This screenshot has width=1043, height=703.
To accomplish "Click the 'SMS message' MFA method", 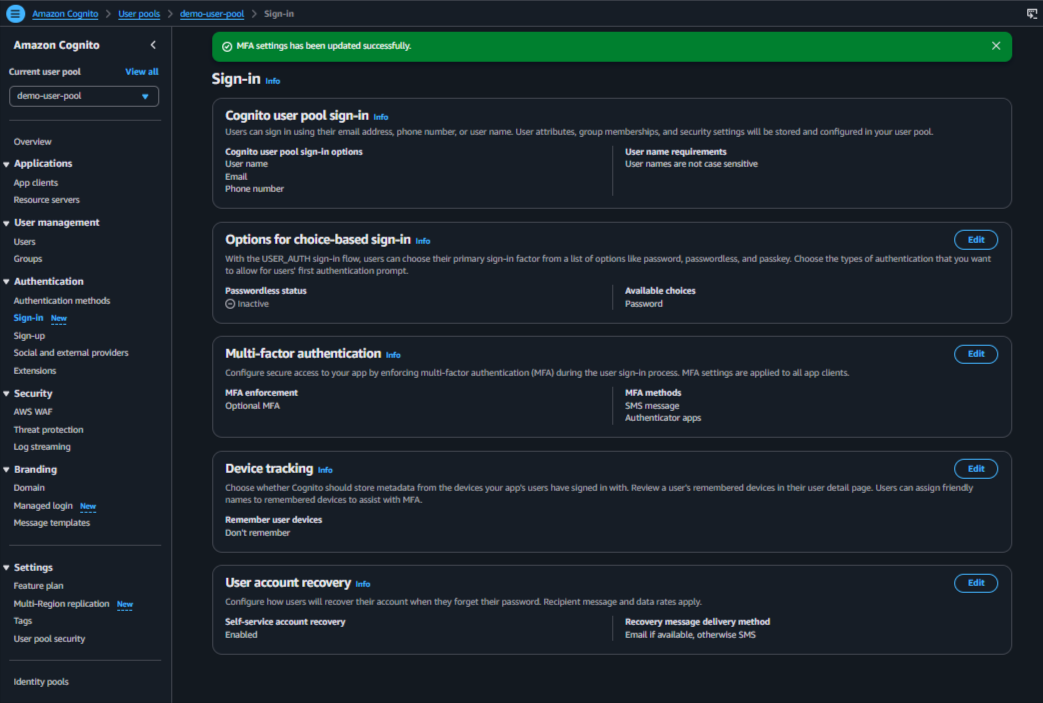I will point(652,406).
